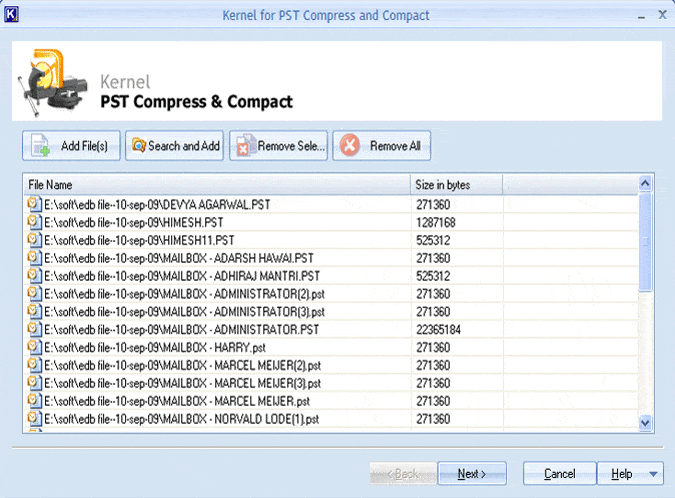Click the scroll up arrow of file list
The image size is (675, 498).
[x=645, y=184]
